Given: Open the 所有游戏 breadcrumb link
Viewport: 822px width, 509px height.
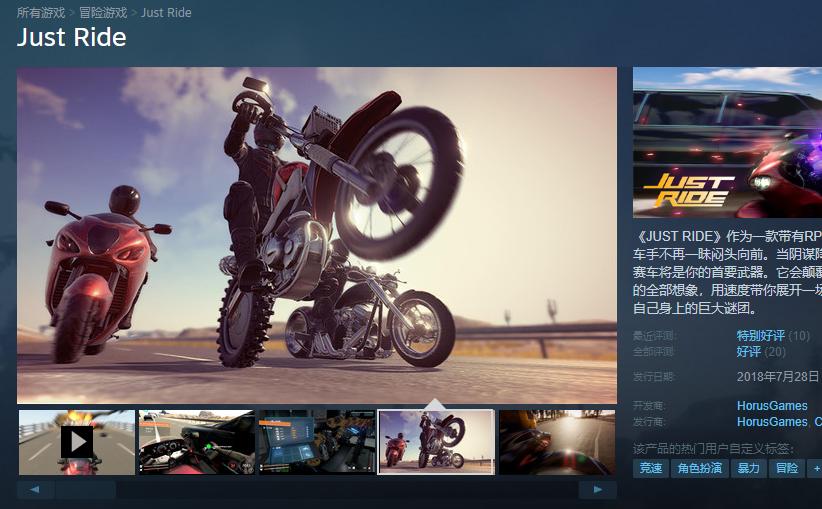Looking at the screenshot, I should [x=41, y=13].
